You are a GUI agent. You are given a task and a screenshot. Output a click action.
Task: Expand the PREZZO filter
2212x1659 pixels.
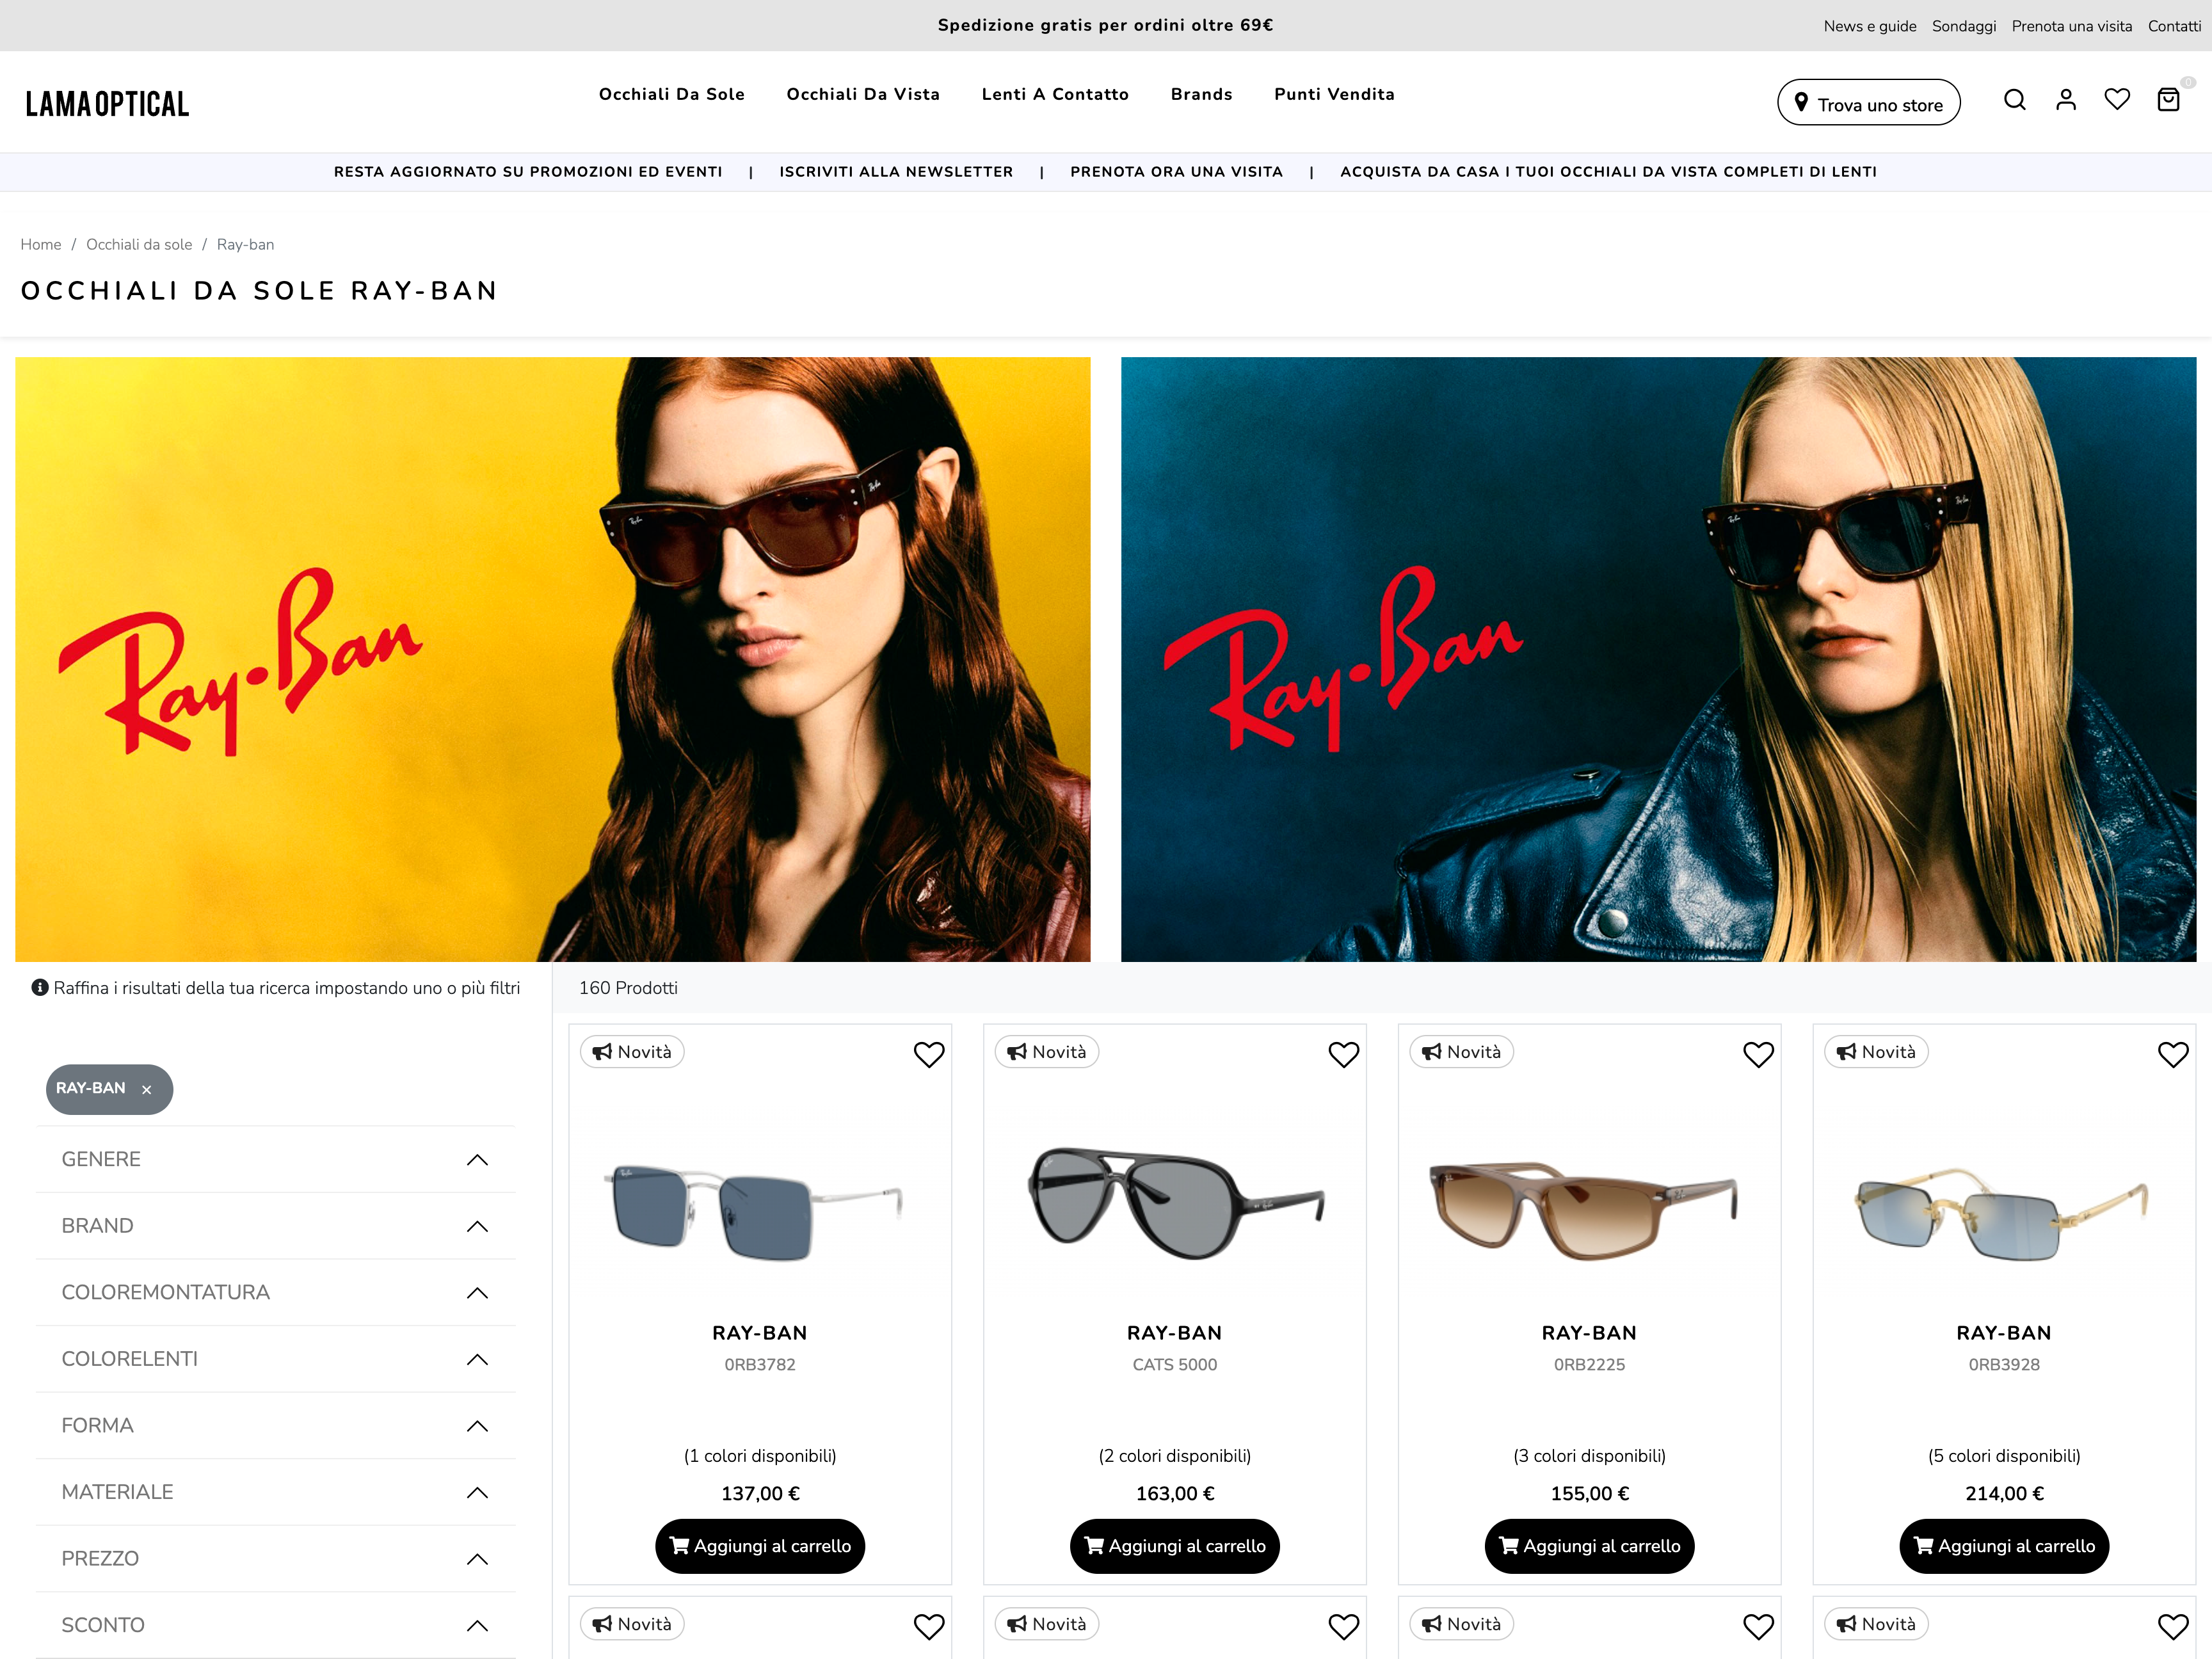(276, 1559)
